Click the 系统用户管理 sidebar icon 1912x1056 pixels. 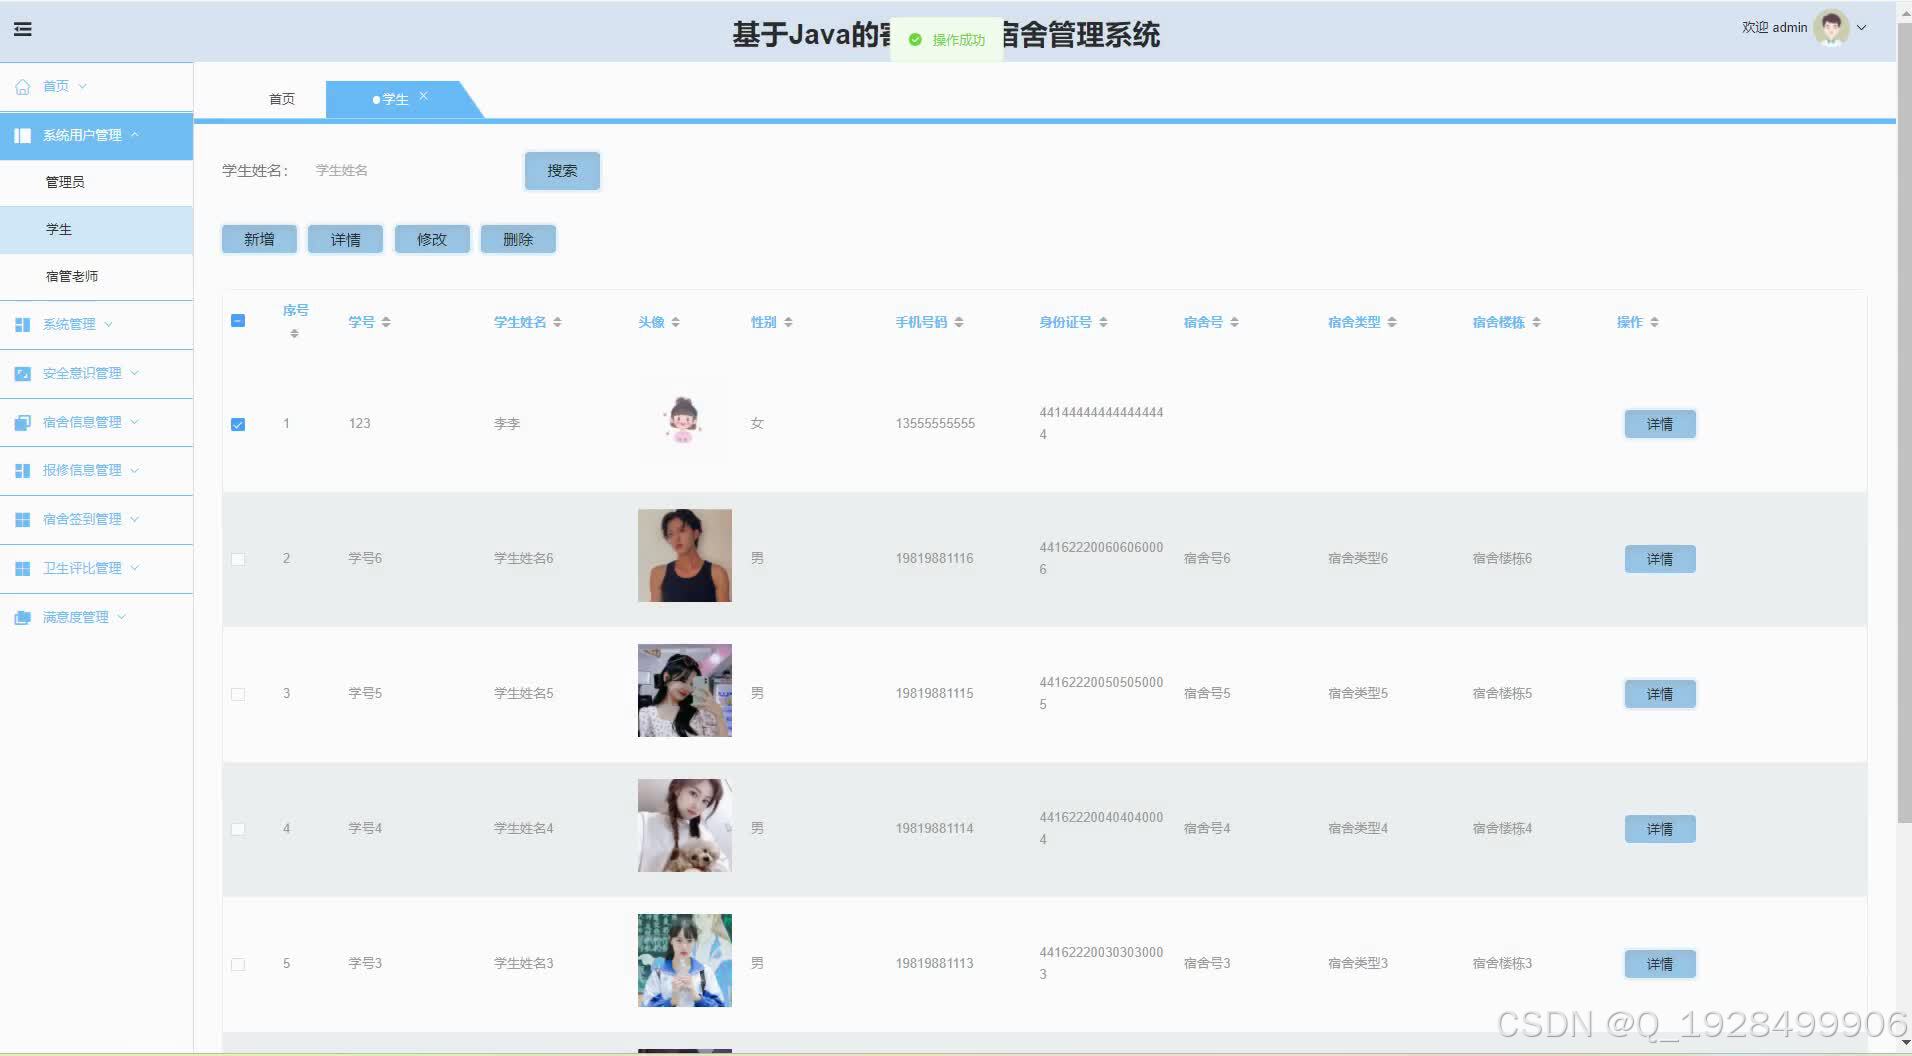(22, 135)
